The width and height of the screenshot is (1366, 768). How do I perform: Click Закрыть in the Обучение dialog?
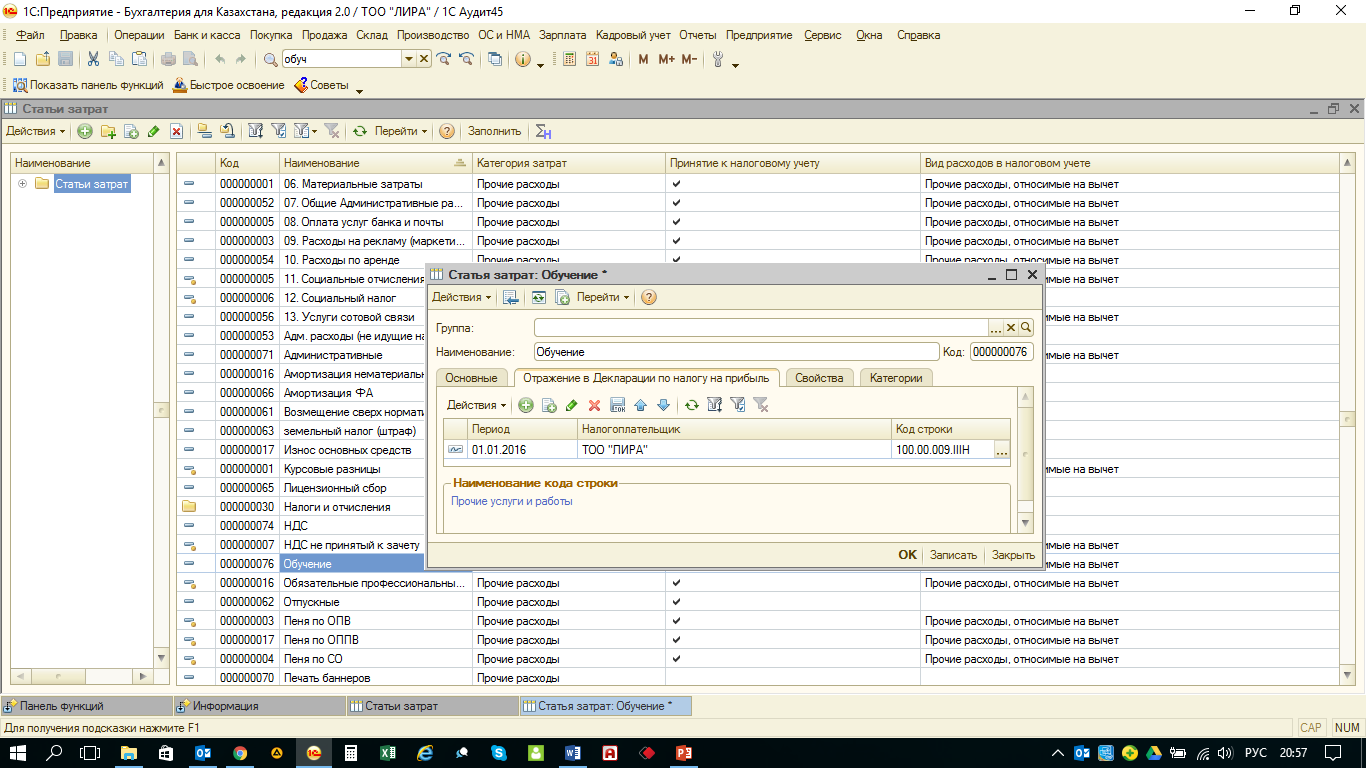pos(1013,555)
